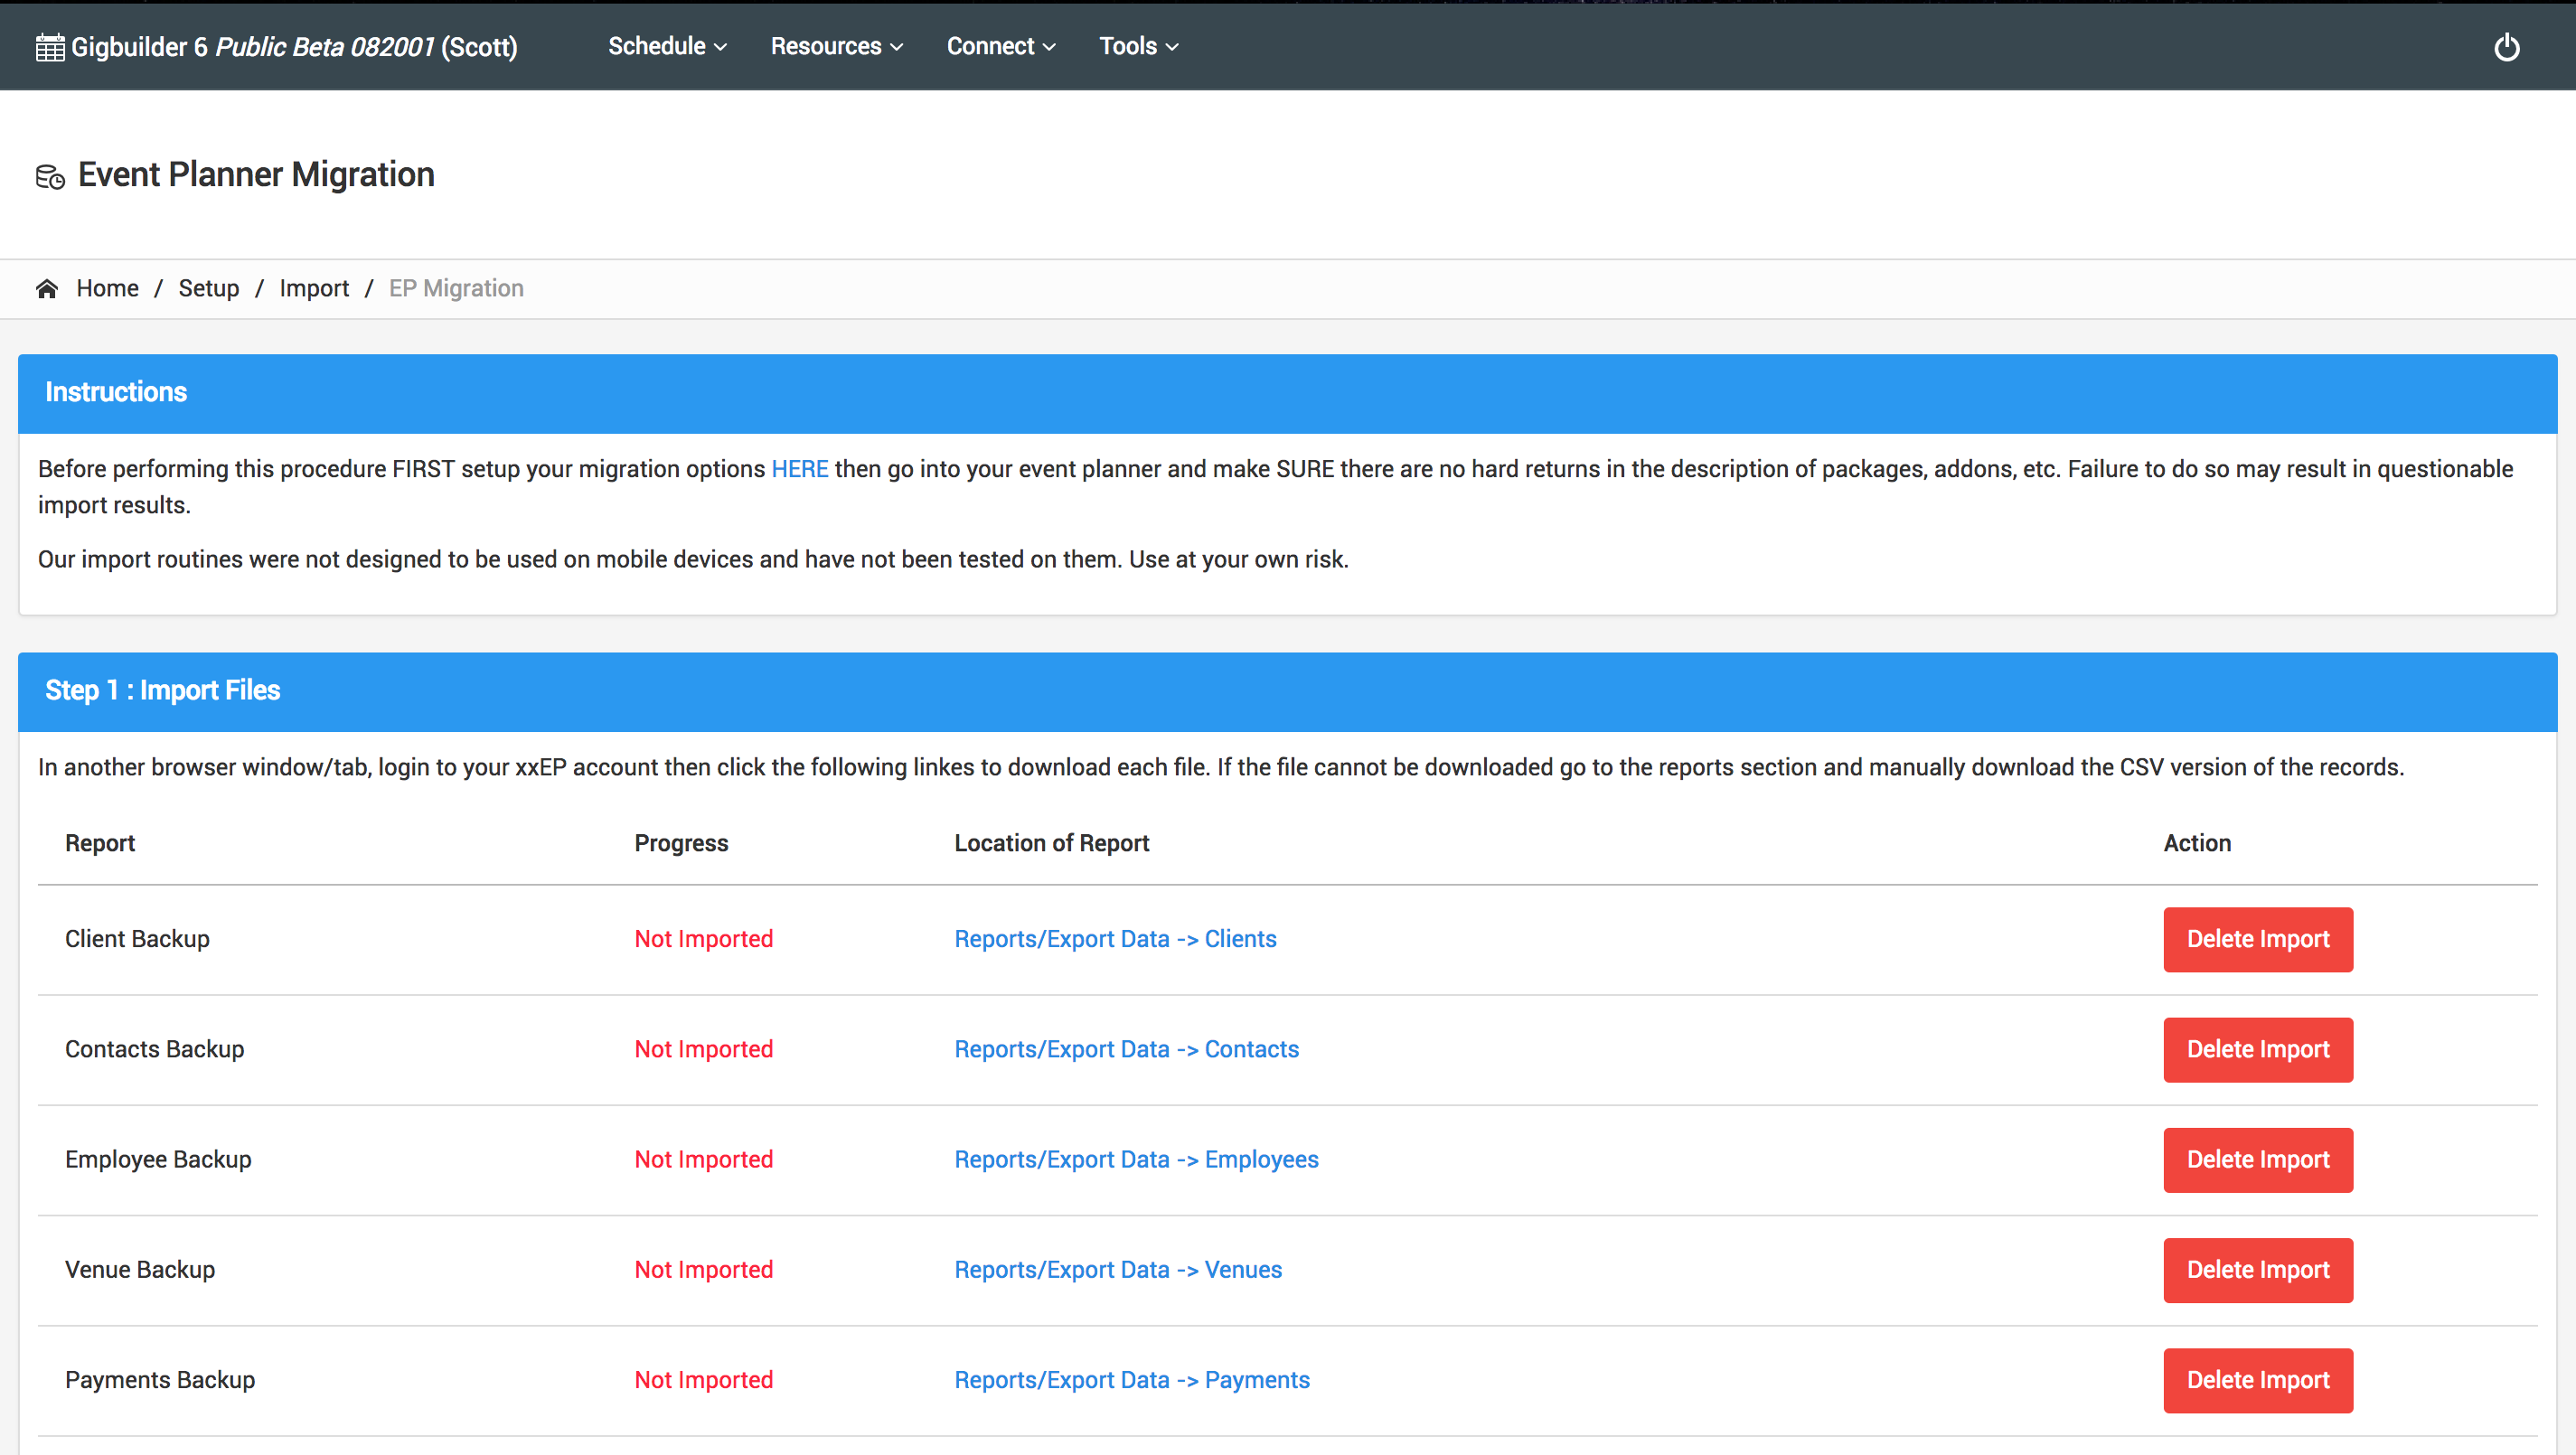Open the Resources dropdown menu

pos(836,46)
